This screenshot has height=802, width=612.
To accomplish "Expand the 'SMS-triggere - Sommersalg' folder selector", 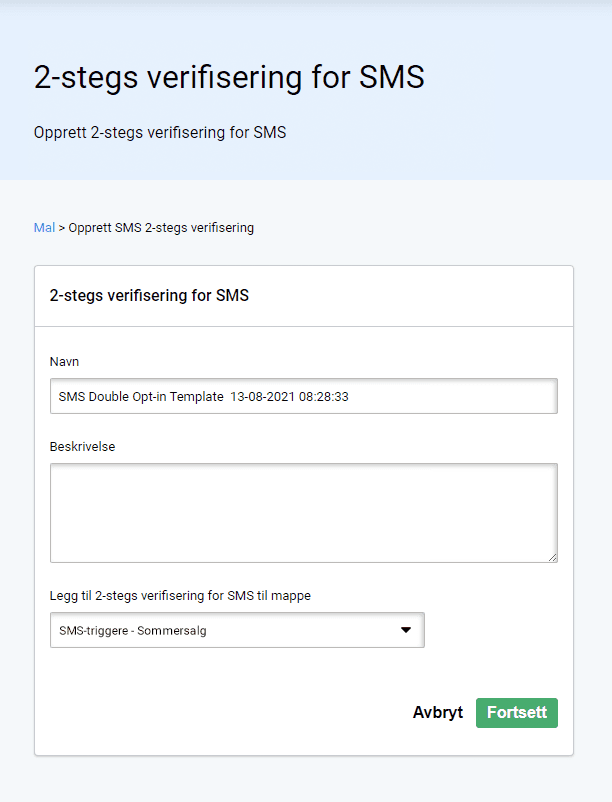I will click(x=237, y=630).
